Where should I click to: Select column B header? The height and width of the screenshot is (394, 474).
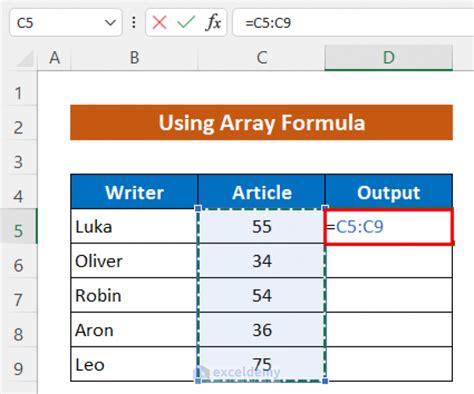134,58
